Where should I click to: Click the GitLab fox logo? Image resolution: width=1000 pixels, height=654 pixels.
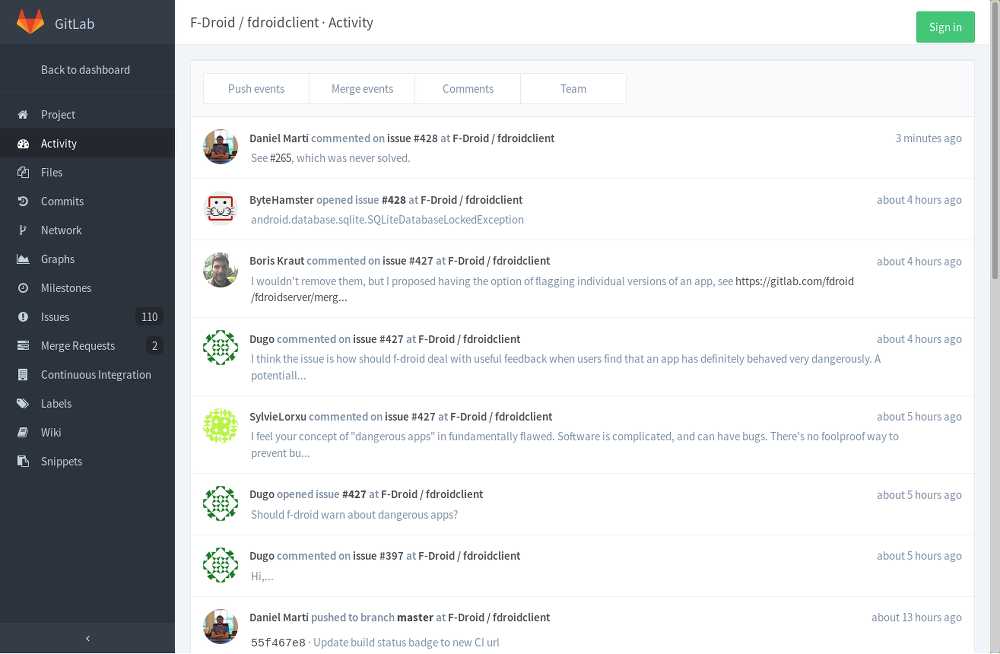pyautogui.click(x=30, y=23)
